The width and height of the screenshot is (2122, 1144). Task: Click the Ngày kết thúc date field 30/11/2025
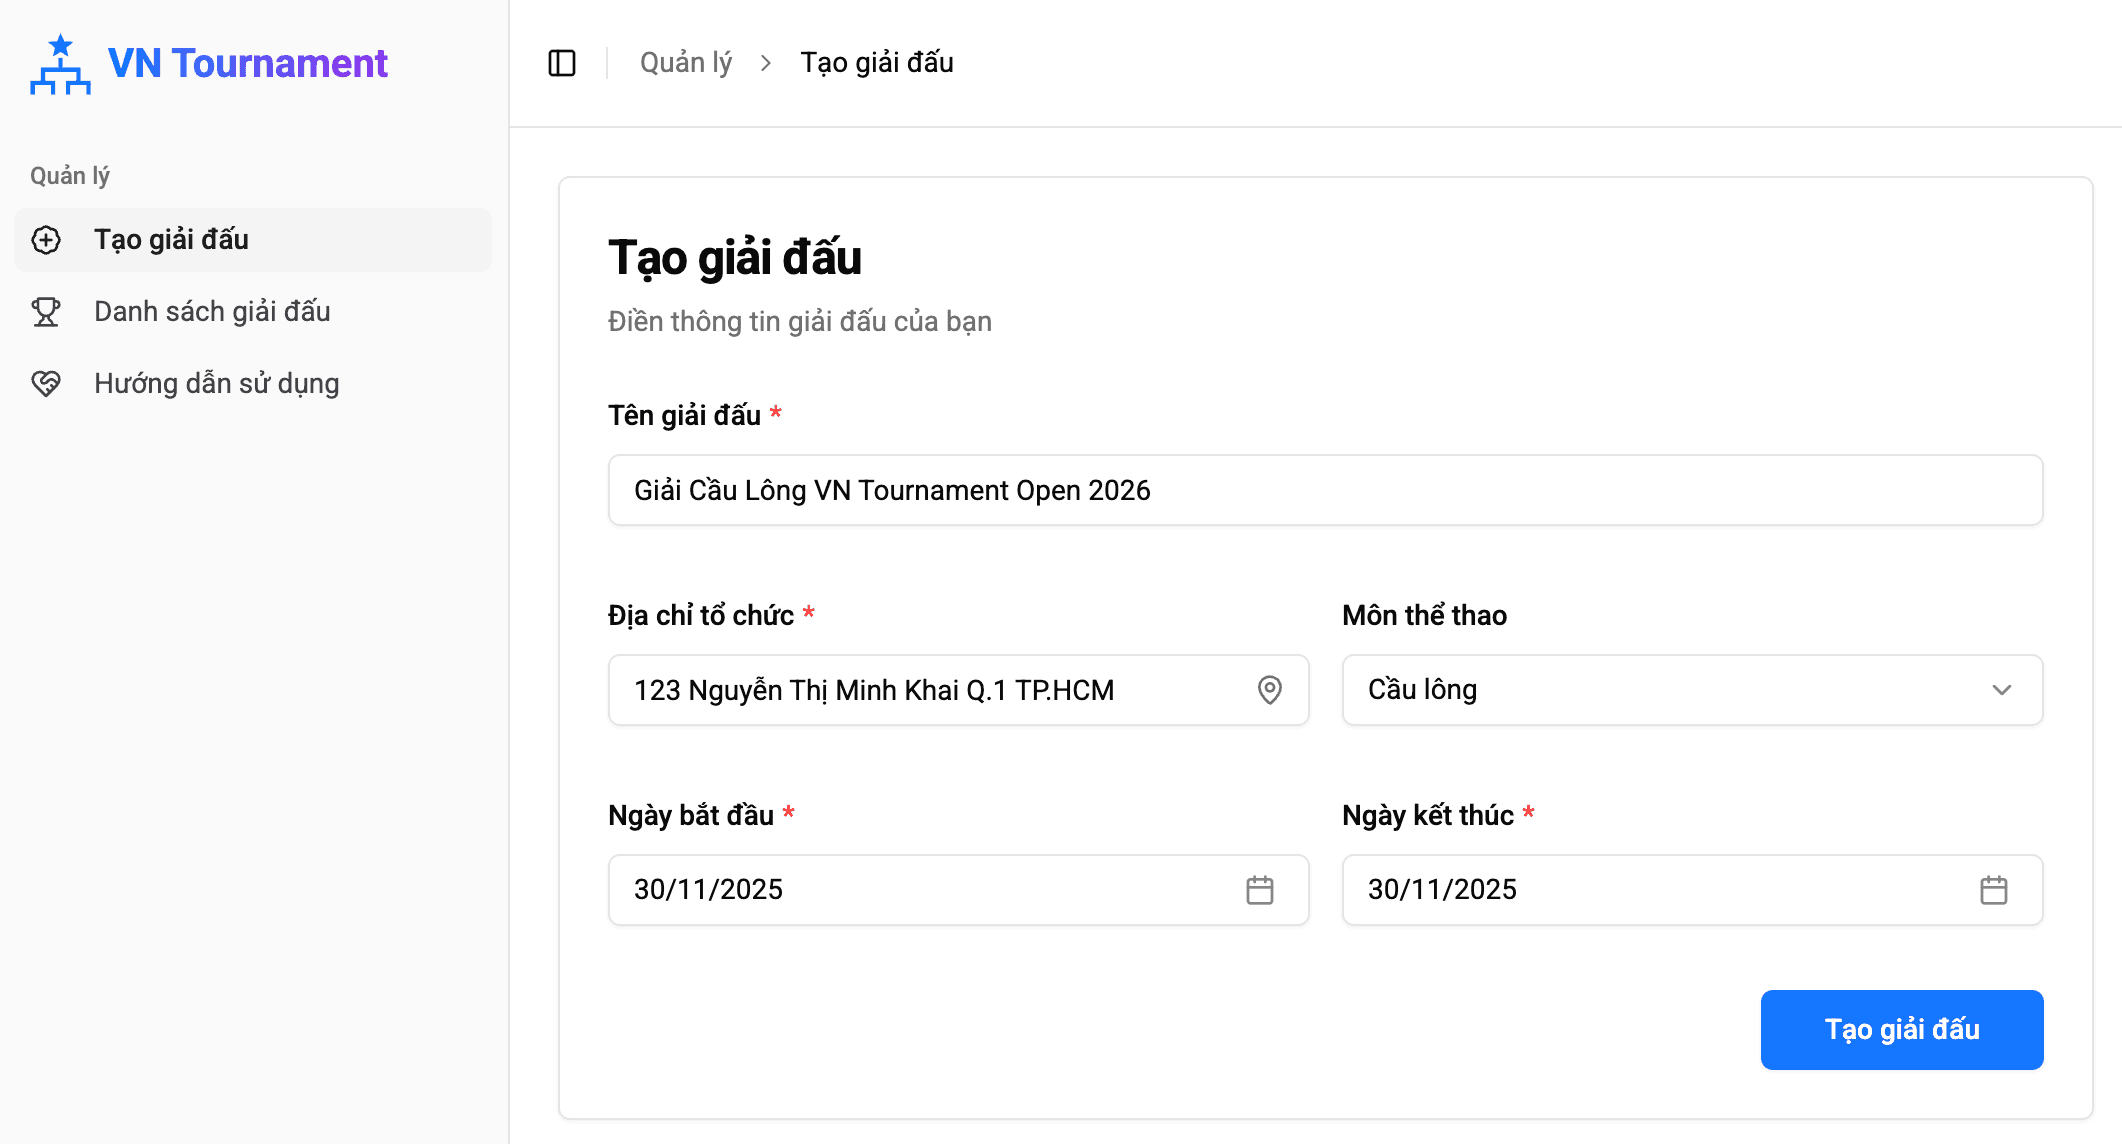(x=1692, y=890)
